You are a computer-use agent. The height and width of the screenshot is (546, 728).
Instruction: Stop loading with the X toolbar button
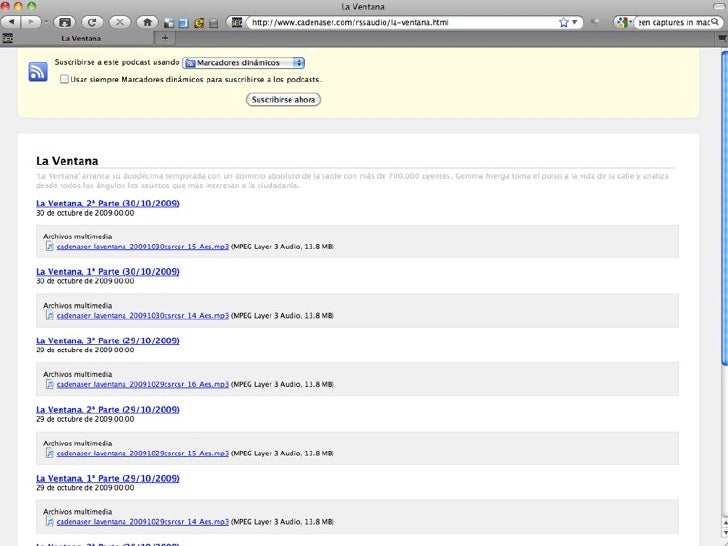120,22
